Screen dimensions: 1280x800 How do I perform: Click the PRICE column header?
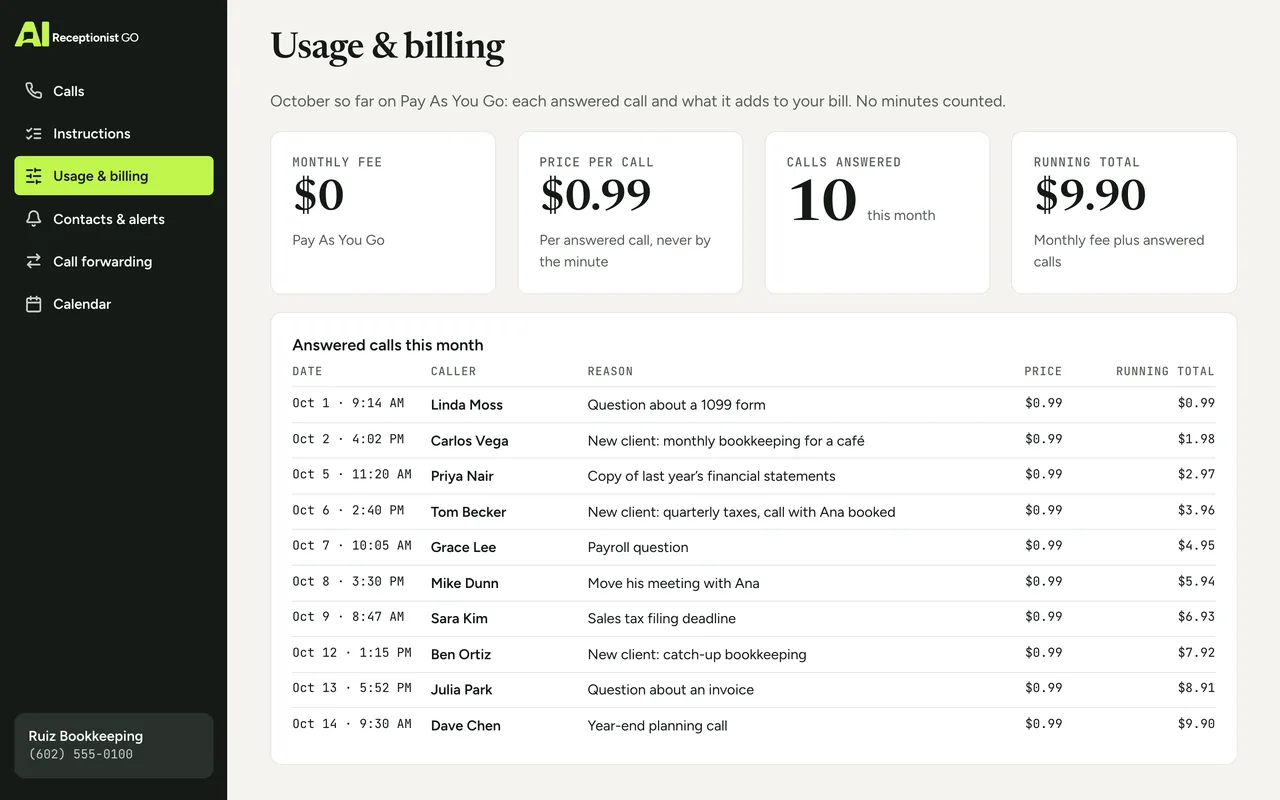(1043, 371)
